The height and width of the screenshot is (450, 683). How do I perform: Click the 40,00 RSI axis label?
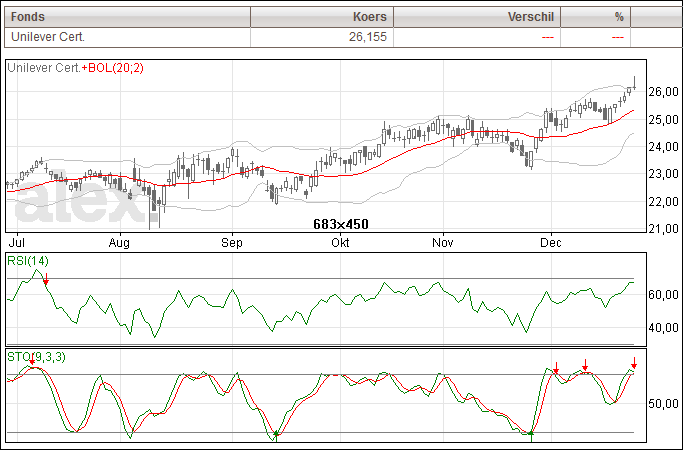663,328
